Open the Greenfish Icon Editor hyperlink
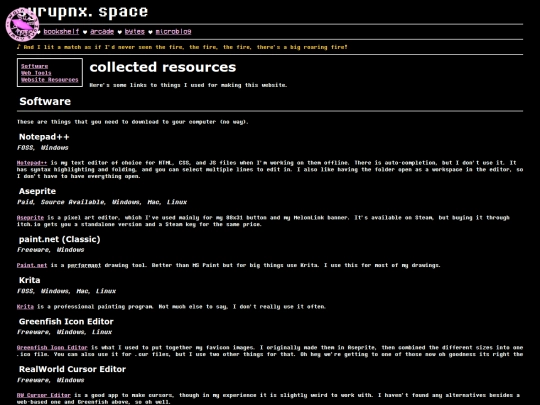 coord(52,347)
